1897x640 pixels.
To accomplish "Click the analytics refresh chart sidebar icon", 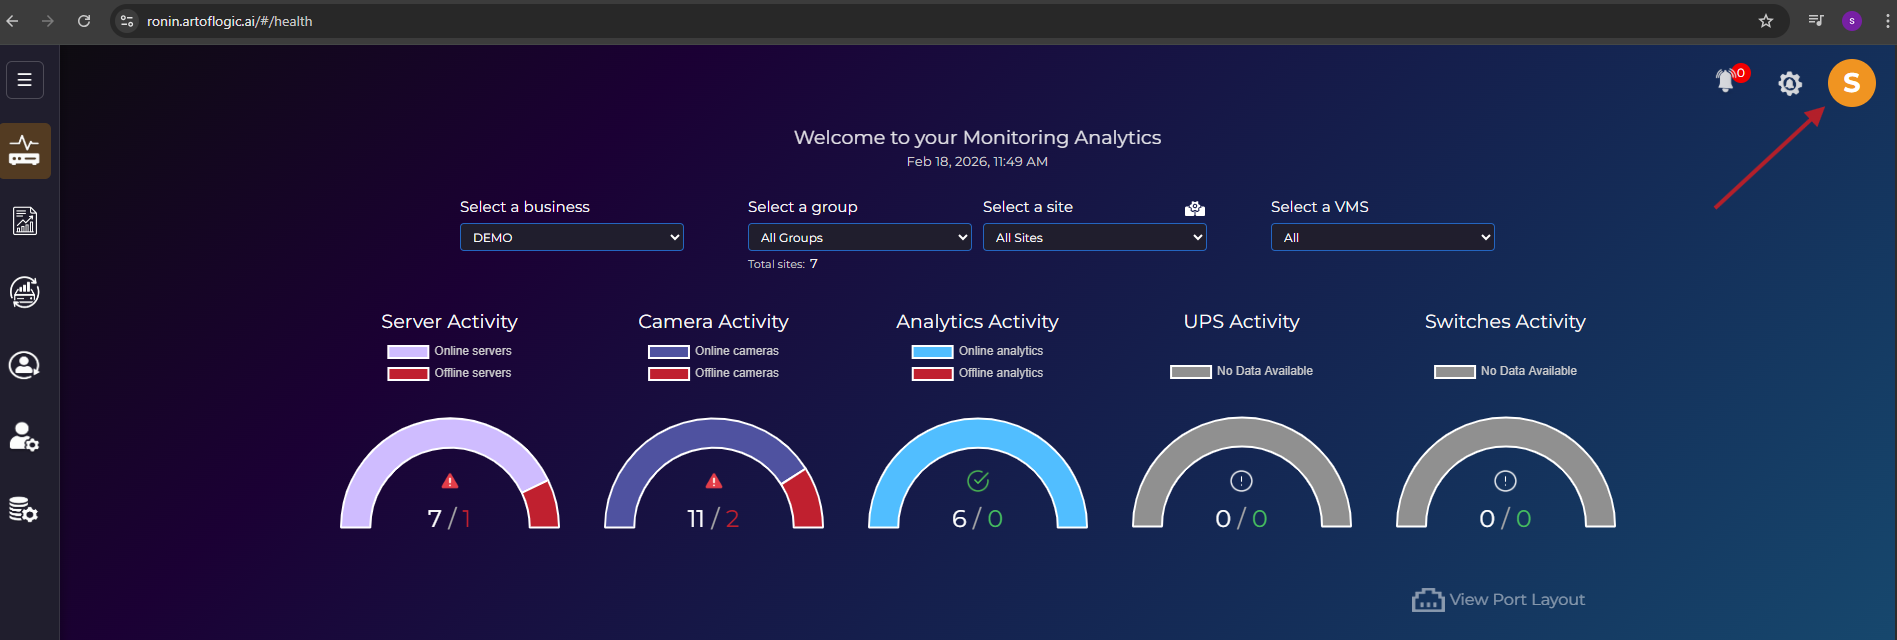I will [25, 293].
